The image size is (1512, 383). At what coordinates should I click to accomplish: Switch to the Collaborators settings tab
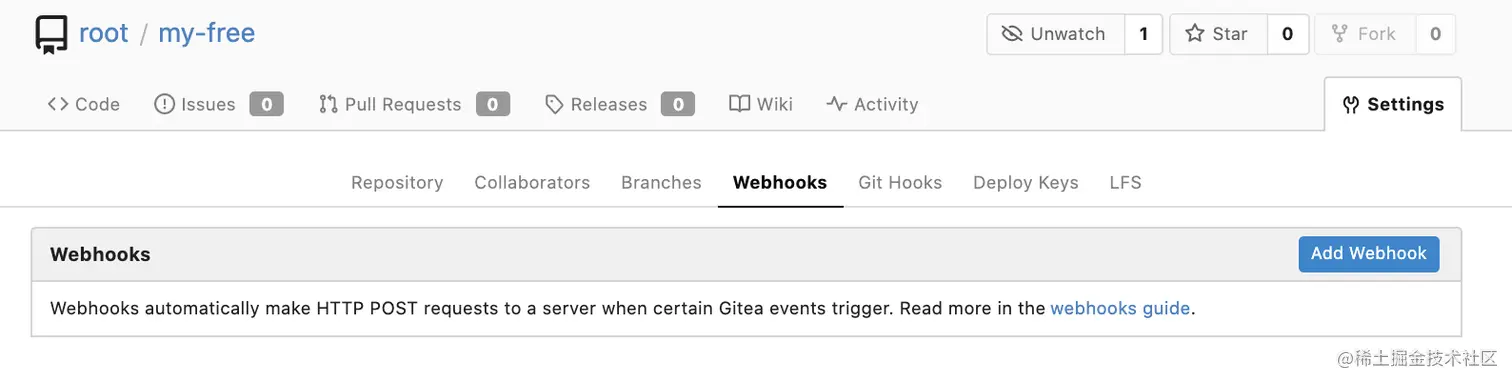coord(532,182)
